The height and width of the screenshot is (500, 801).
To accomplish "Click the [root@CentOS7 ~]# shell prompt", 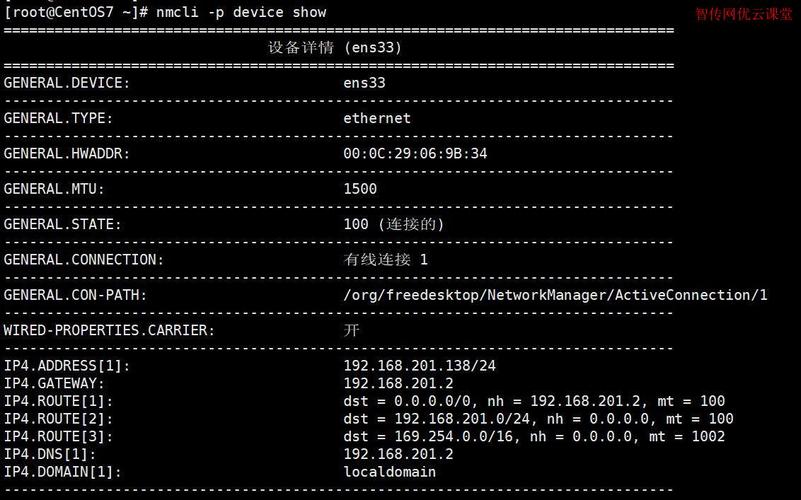I will pos(76,12).
